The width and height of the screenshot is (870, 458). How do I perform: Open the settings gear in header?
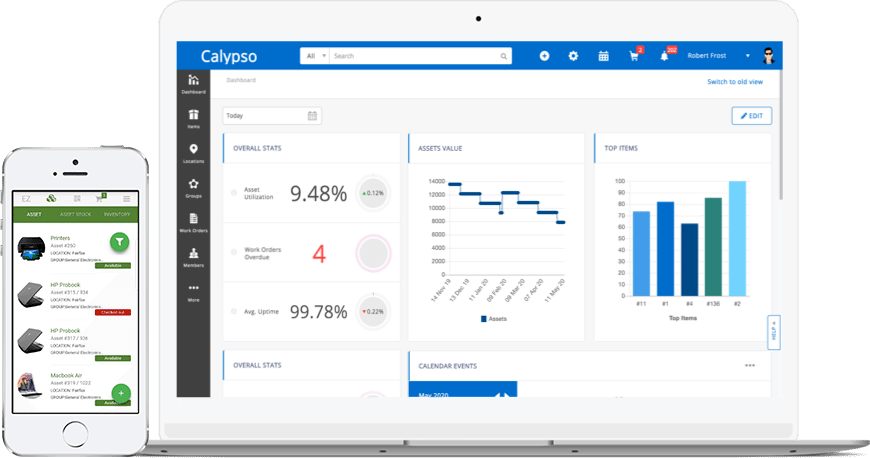tap(573, 56)
